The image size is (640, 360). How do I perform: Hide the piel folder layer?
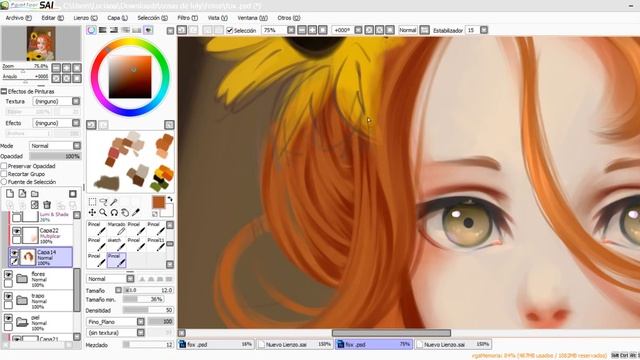pos(8,318)
